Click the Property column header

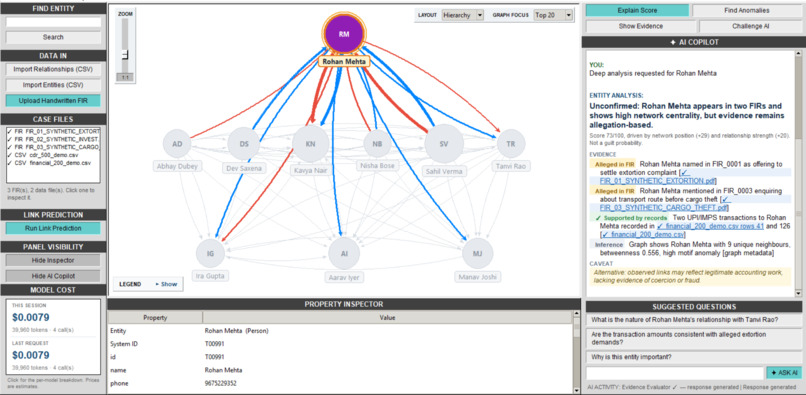tap(155, 318)
